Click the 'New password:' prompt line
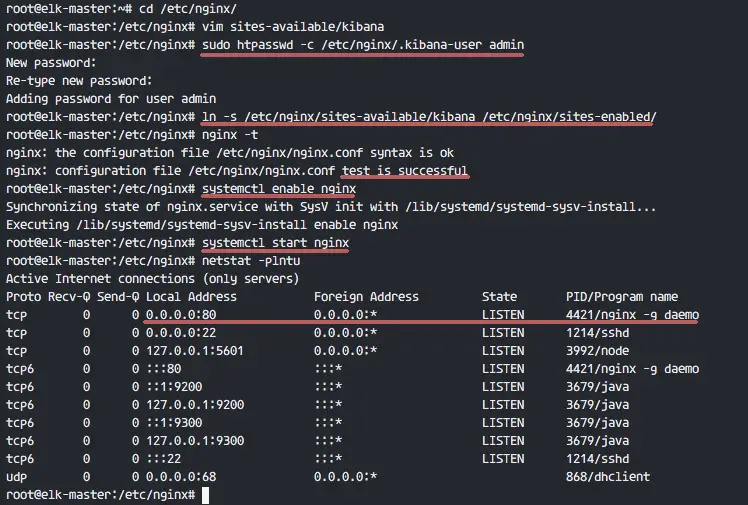 (x=51, y=63)
